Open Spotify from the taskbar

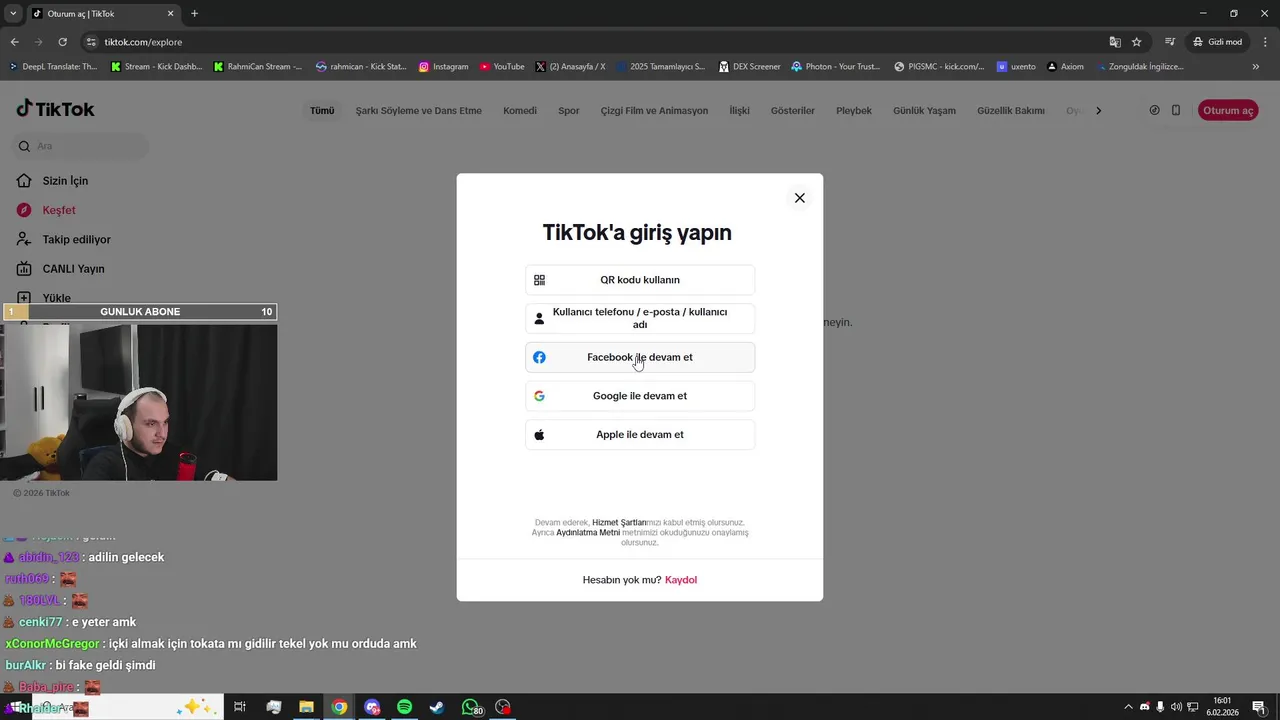click(404, 707)
